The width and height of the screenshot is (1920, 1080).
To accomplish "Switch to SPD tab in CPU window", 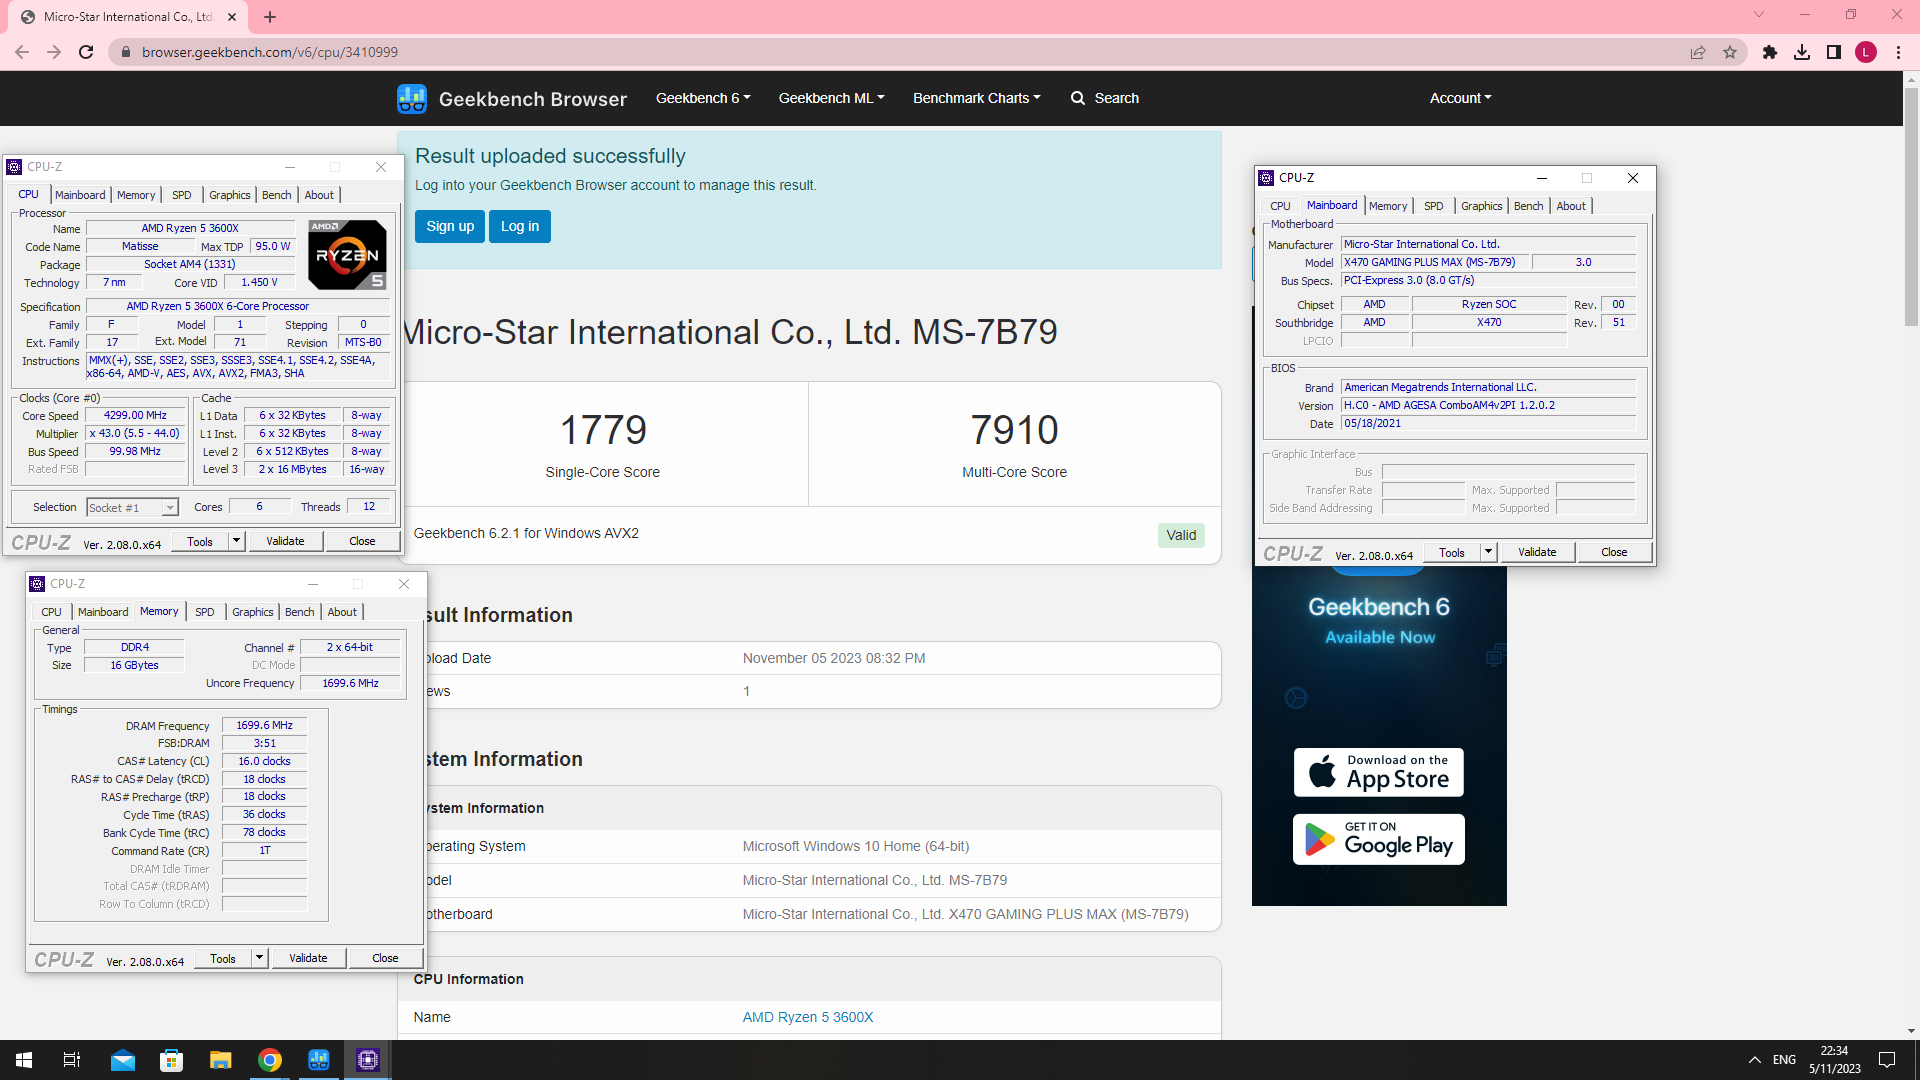I will pos(181,195).
